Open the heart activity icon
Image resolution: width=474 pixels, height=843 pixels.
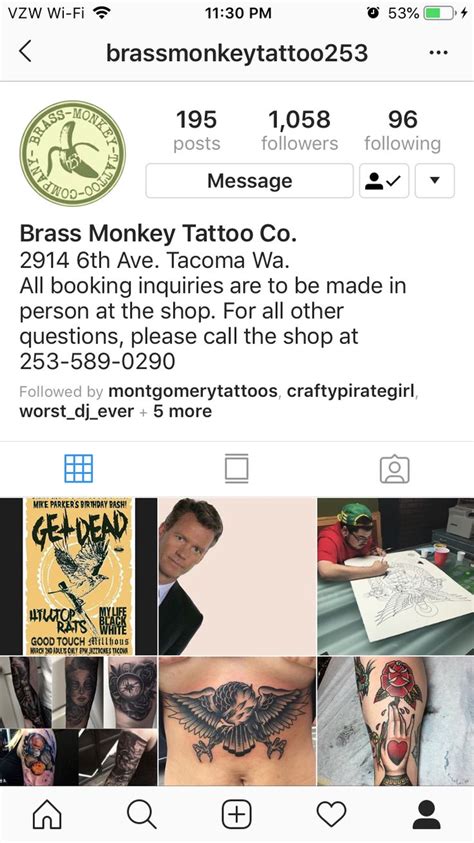coord(331,814)
